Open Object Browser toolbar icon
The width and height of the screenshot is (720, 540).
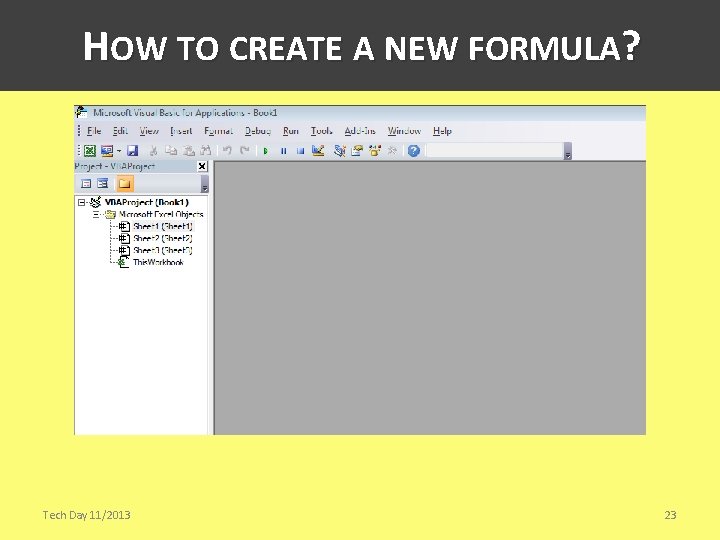coord(375,151)
